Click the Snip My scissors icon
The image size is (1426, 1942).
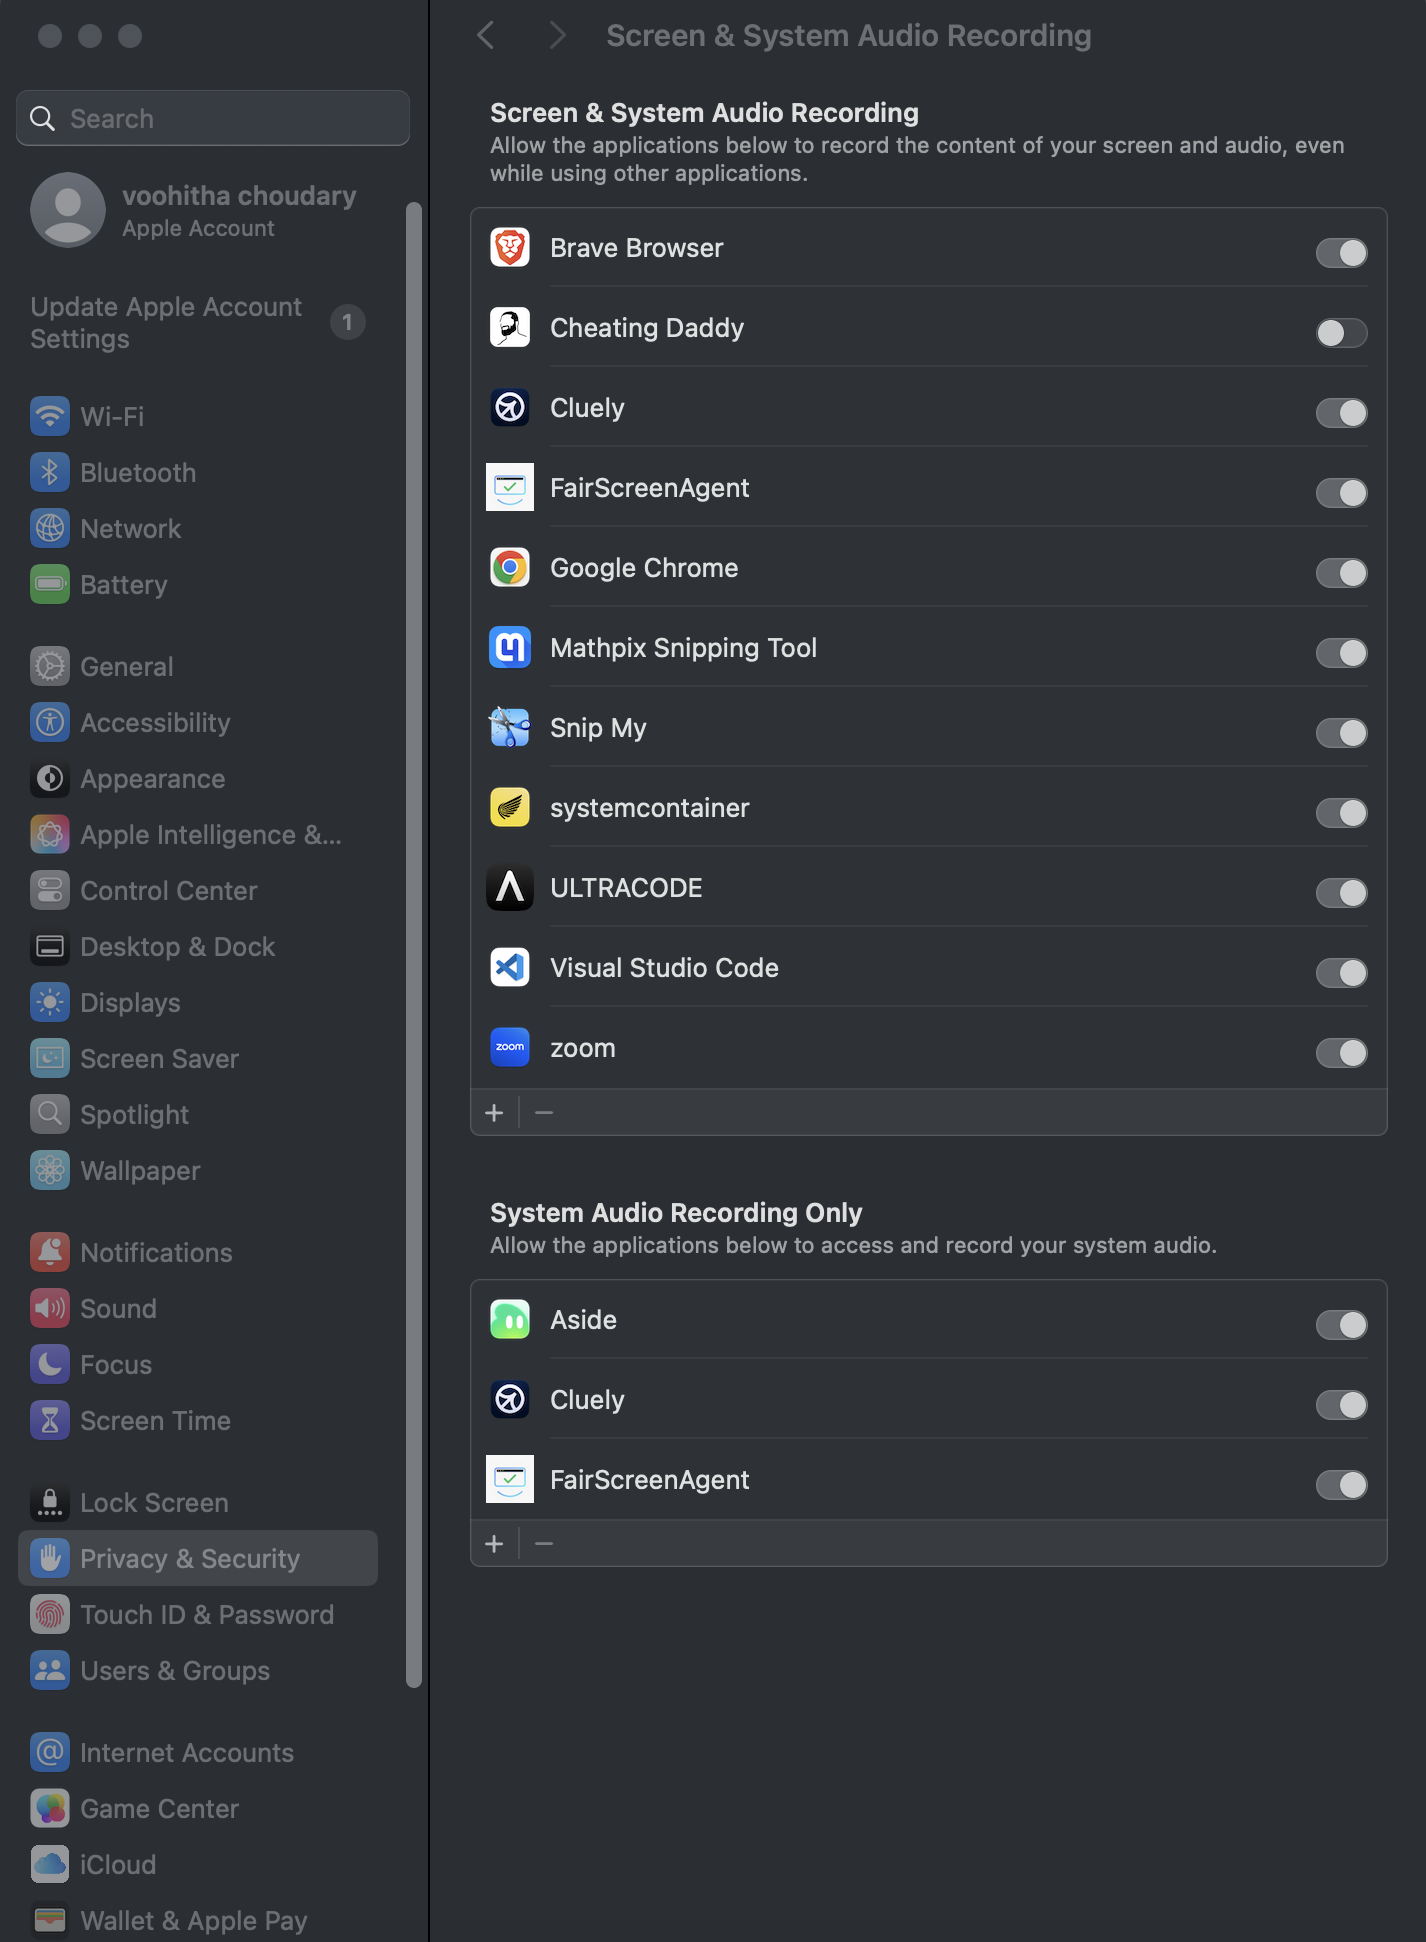[510, 728]
